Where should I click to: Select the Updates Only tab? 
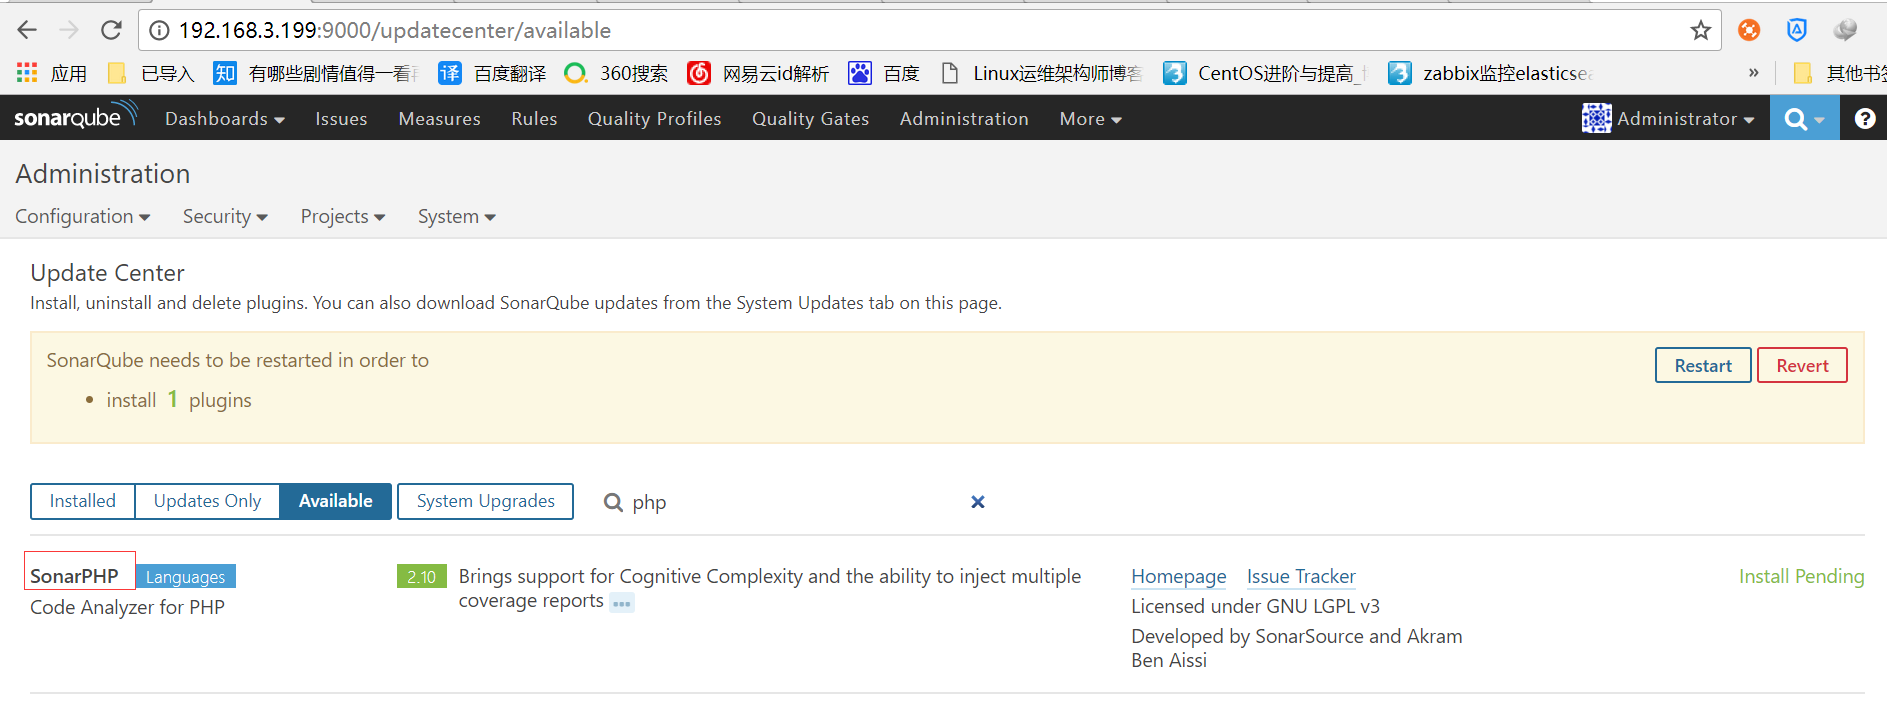(x=207, y=501)
